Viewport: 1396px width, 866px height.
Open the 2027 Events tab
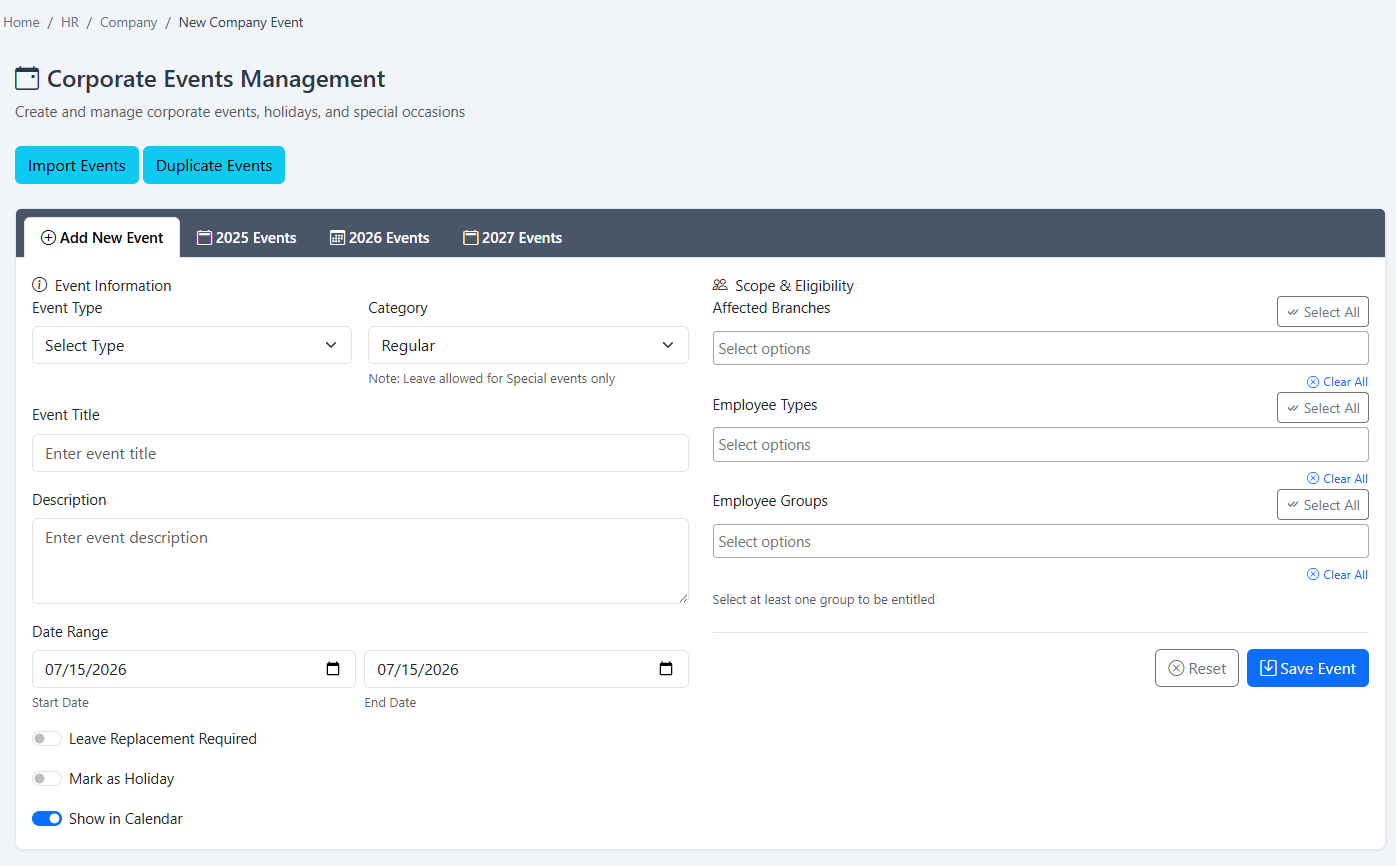pos(512,238)
